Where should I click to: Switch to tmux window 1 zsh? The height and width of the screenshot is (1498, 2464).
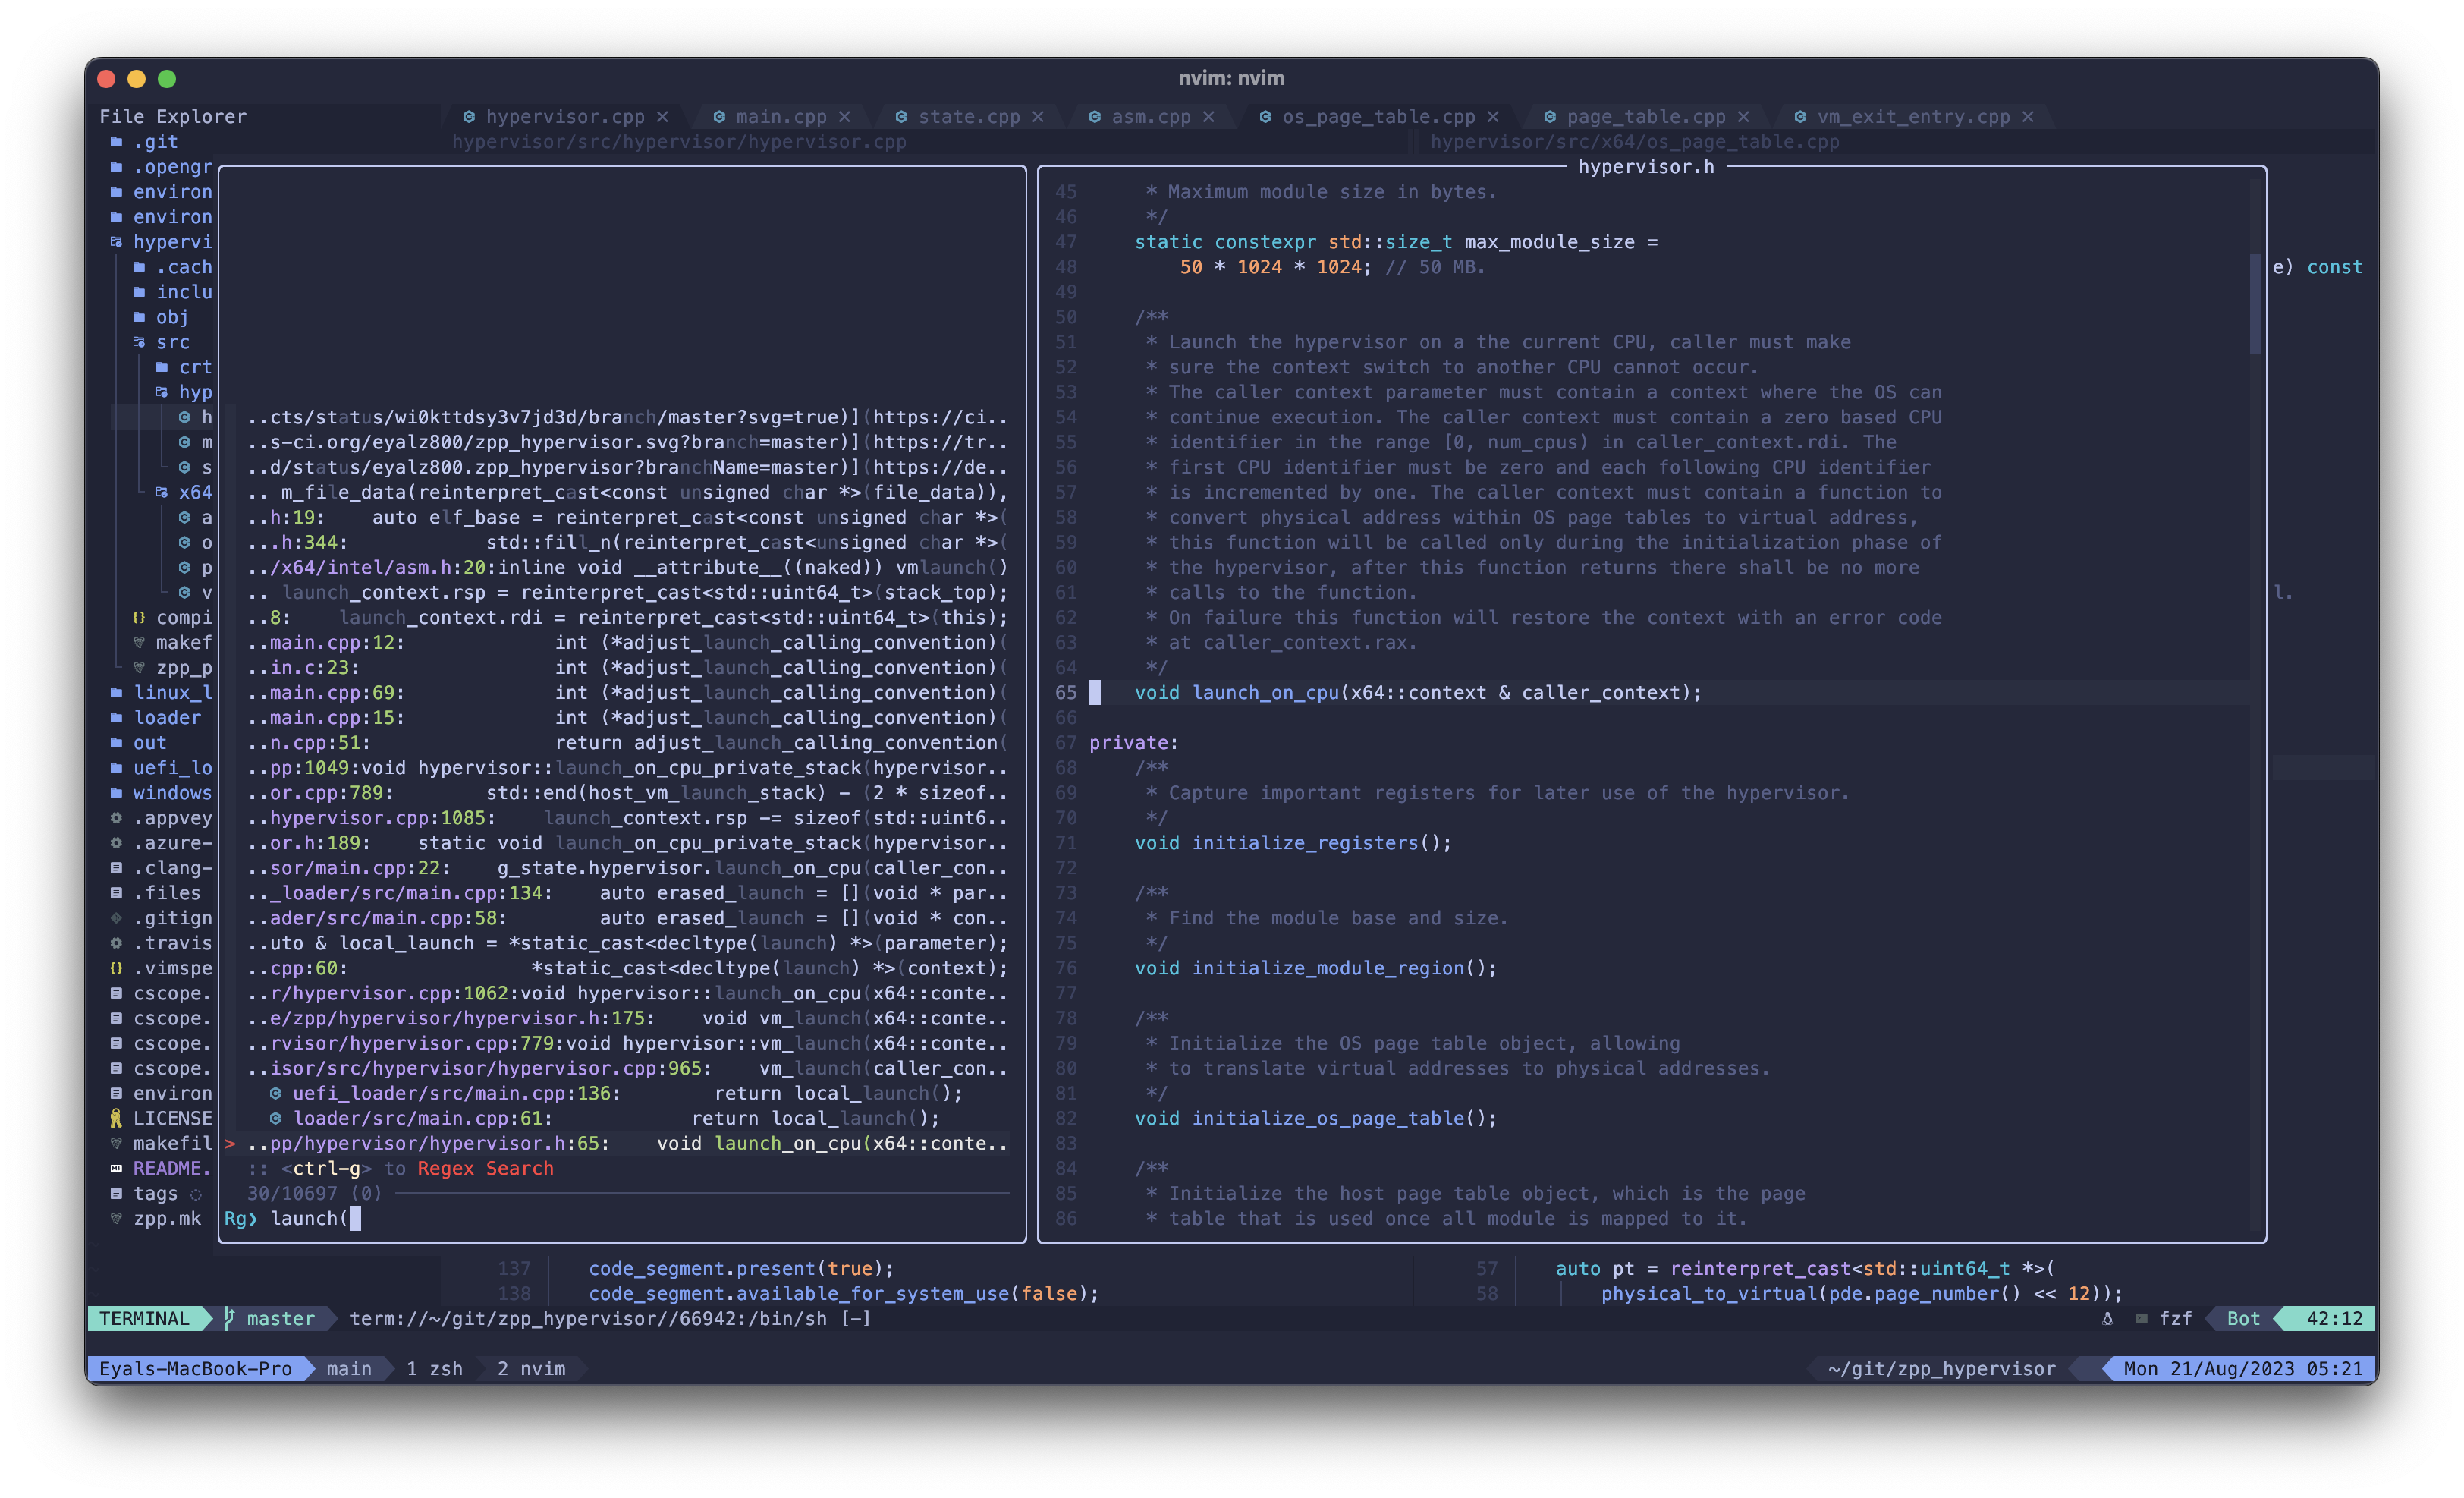[434, 1368]
